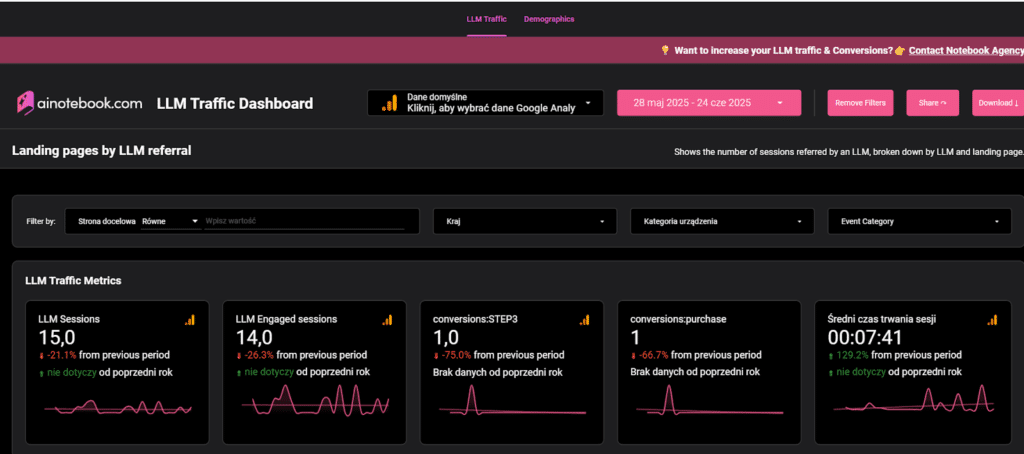
Task: Click the 129.2% change on session duration
Action: 853,355
